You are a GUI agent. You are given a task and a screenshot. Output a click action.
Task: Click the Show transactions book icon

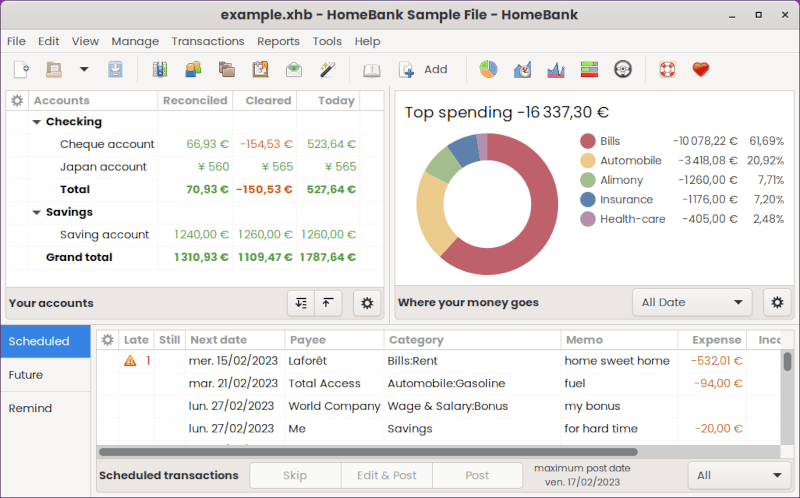pyautogui.click(x=371, y=70)
